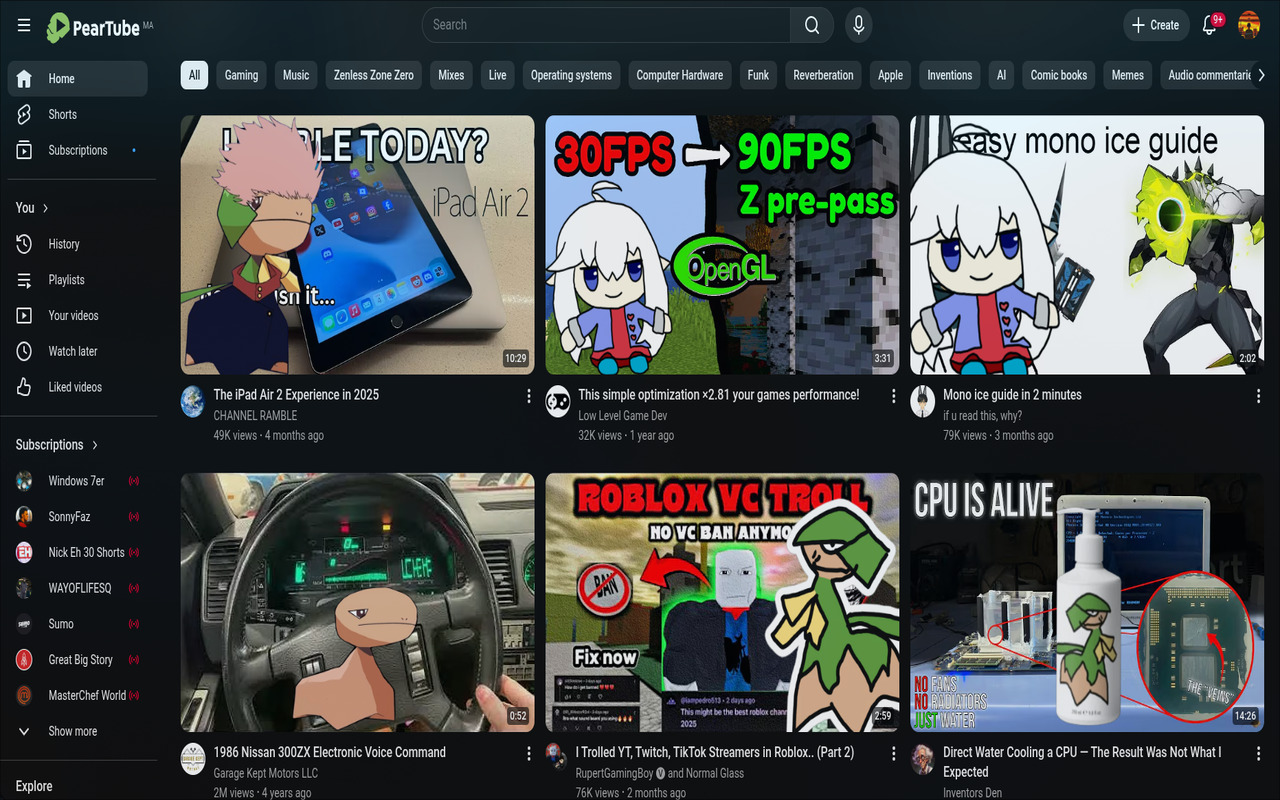This screenshot has height=800, width=1280.
Task: Select the Operating systems chip
Action: (571, 75)
